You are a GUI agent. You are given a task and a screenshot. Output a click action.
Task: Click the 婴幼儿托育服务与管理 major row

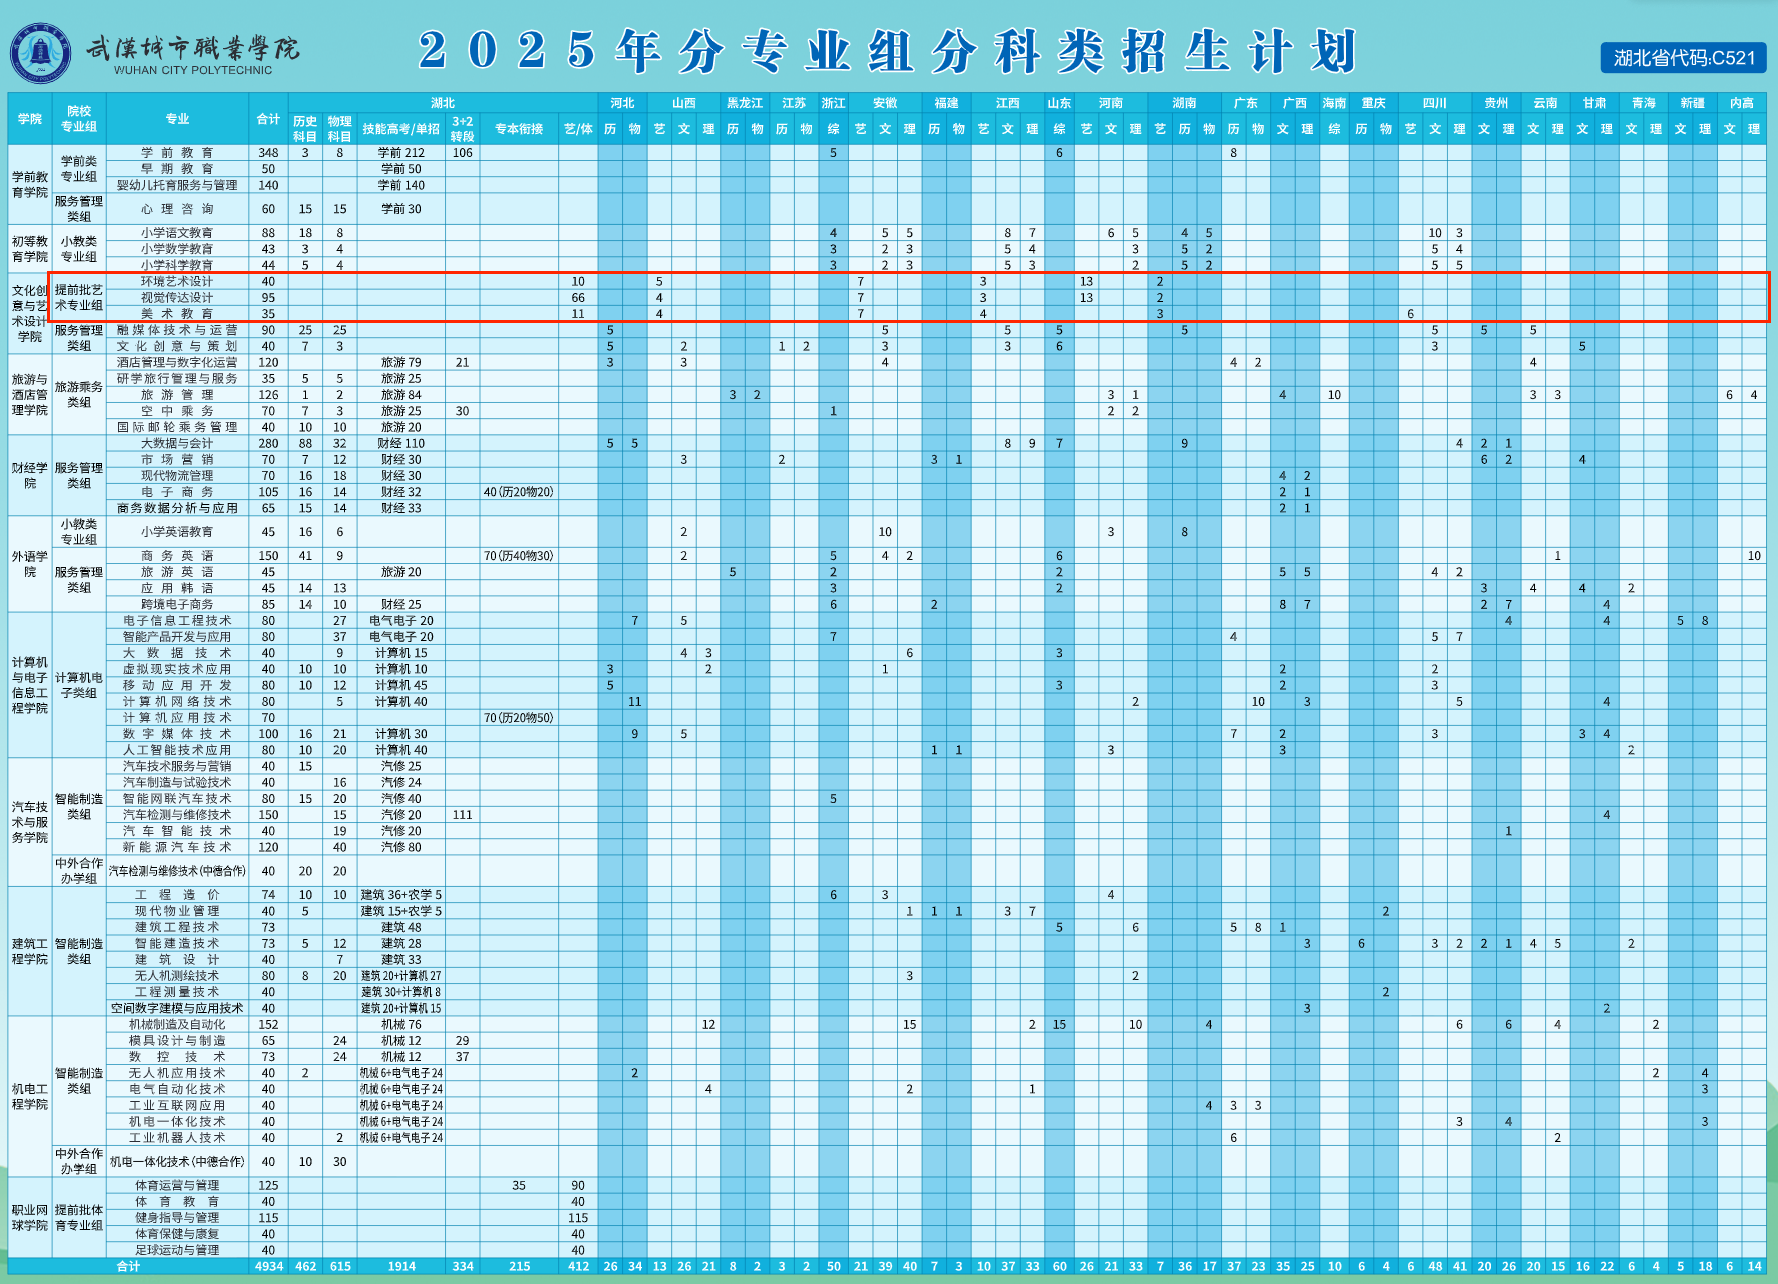[177, 185]
